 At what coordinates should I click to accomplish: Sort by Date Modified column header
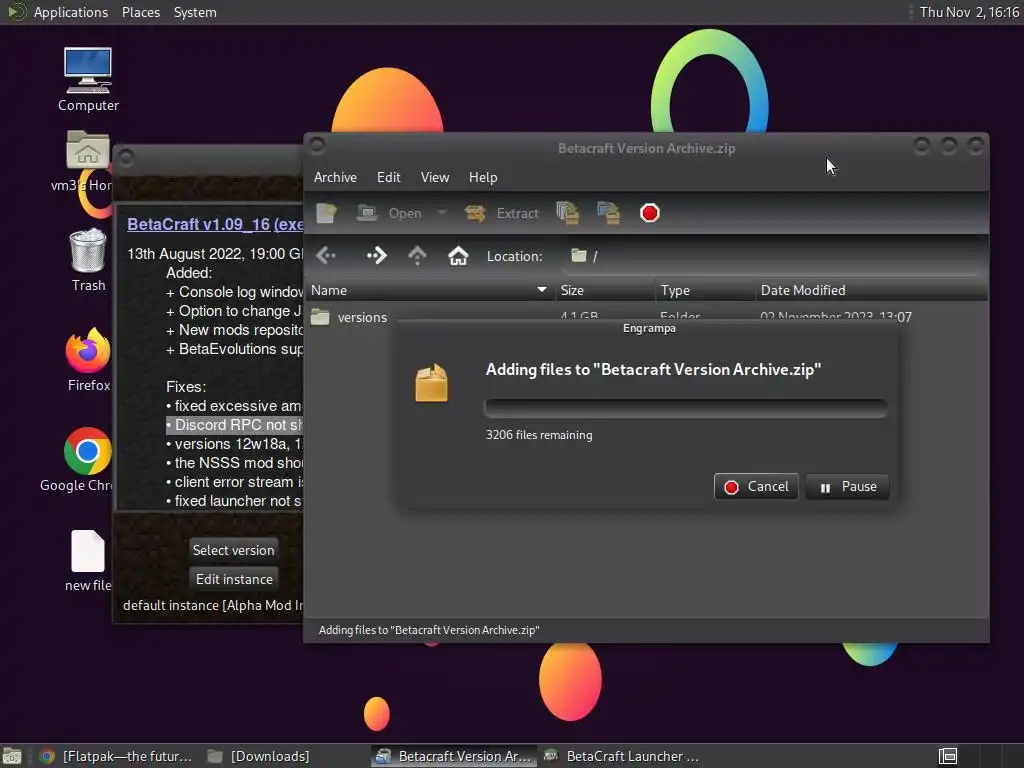(x=871, y=290)
